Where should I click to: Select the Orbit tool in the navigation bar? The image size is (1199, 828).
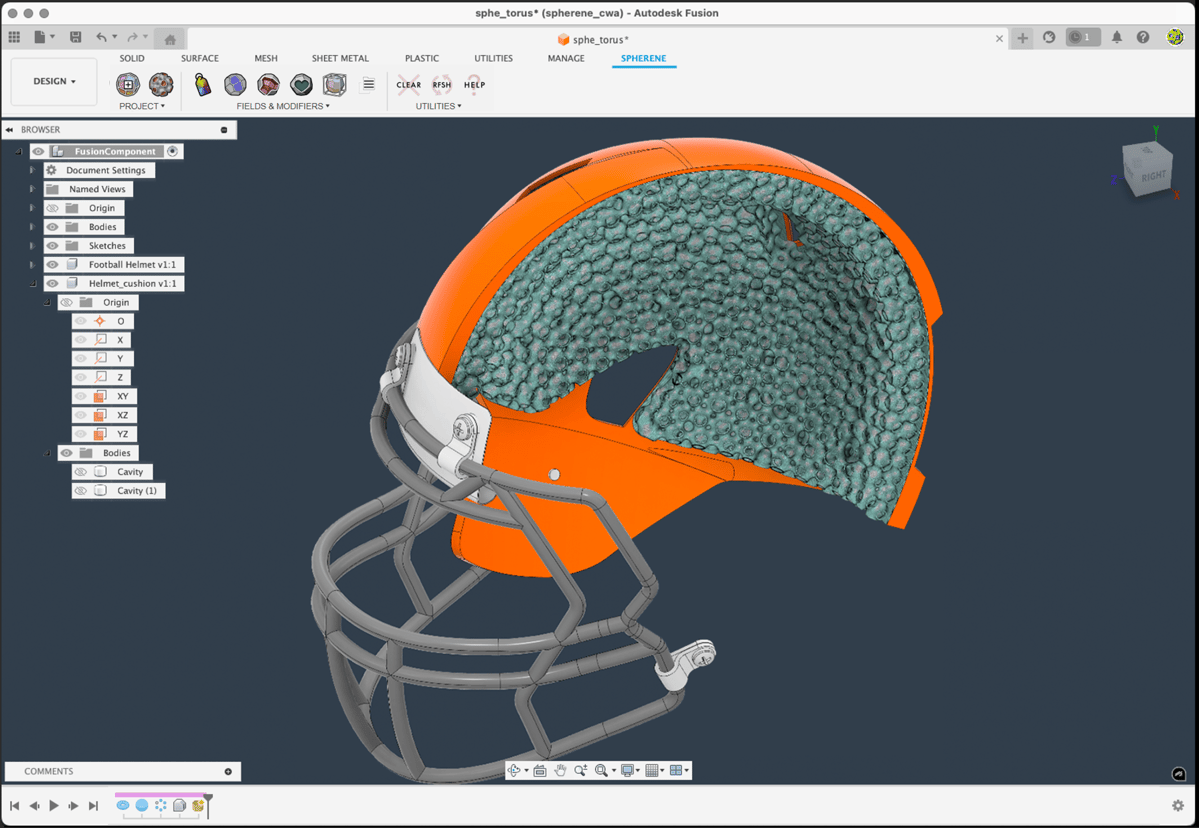tap(515, 770)
